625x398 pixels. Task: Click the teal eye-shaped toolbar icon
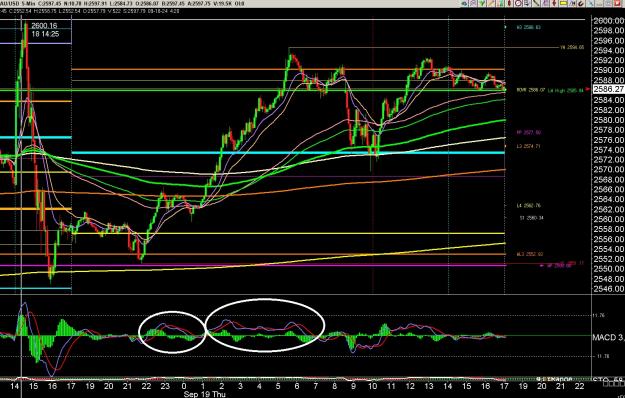(464, 3)
